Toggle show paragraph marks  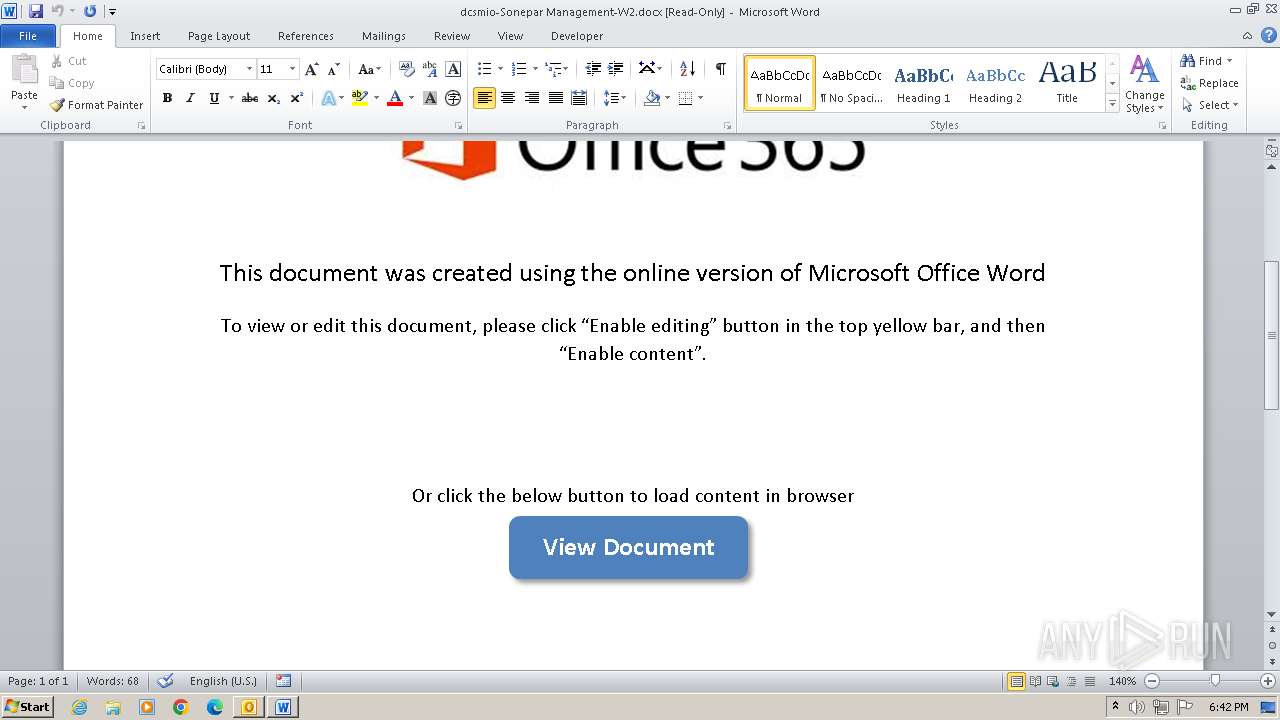click(x=720, y=69)
